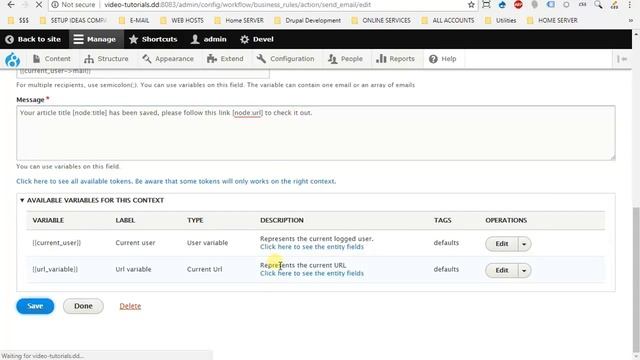The height and width of the screenshot is (360, 640).
Task: Toggle toolbar orientation icon at right
Action: [622, 59]
